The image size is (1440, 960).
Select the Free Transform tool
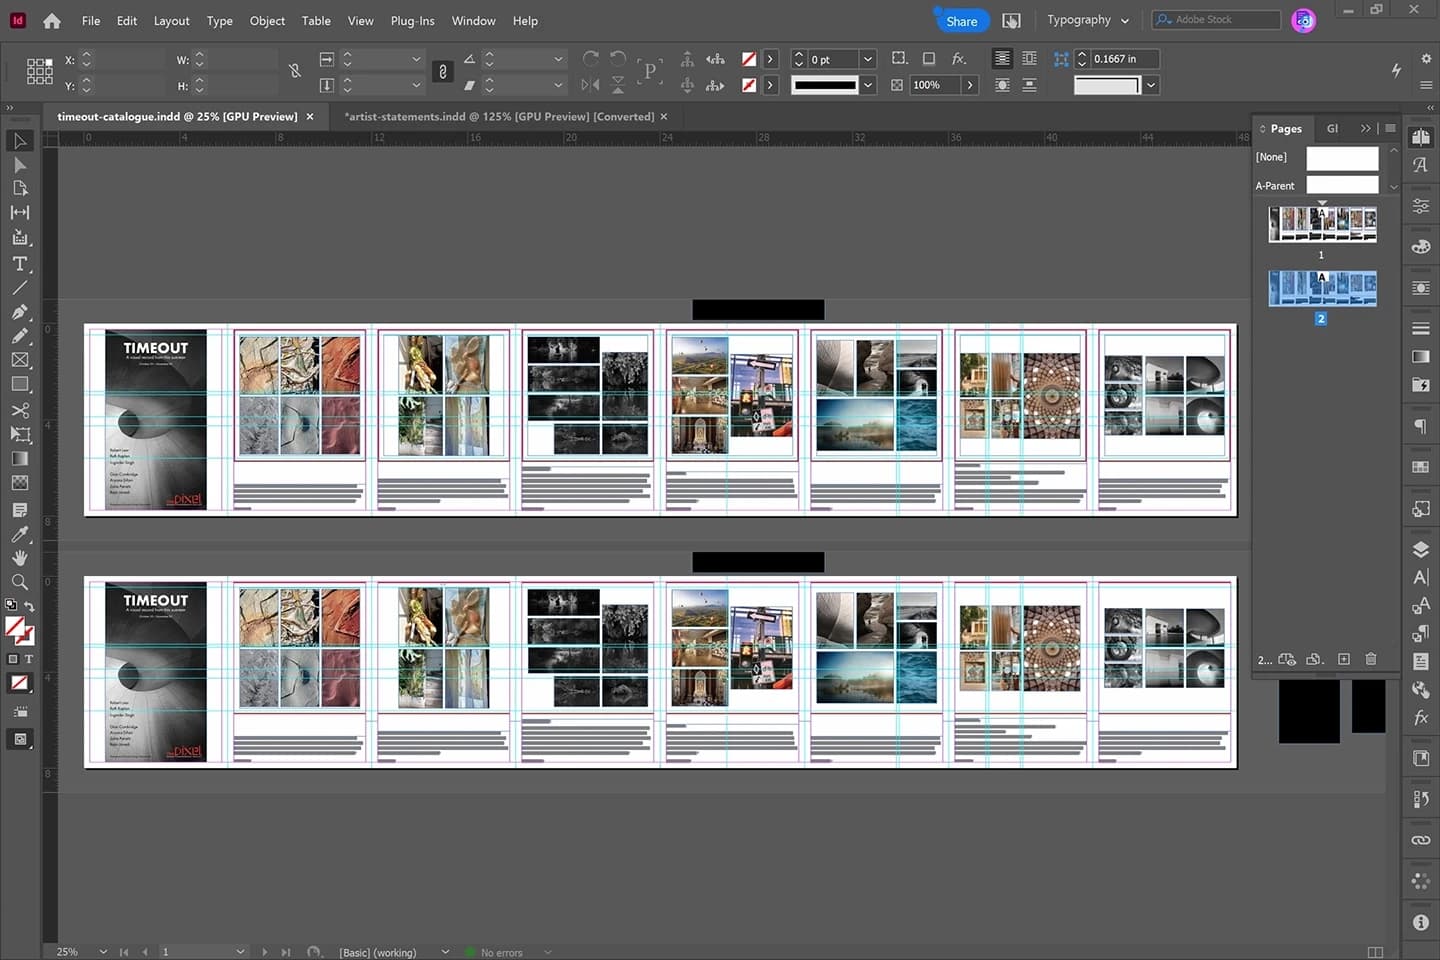pos(20,434)
